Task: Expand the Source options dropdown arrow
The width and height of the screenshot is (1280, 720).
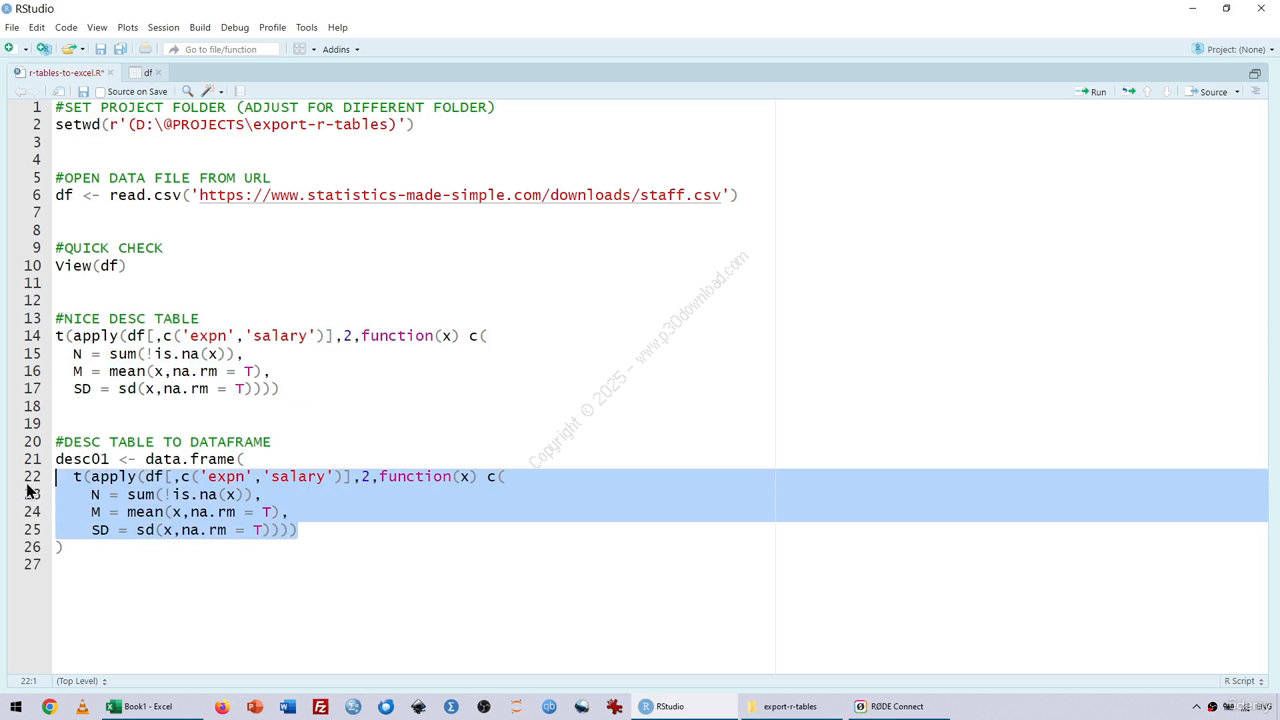Action: pos(1237,92)
